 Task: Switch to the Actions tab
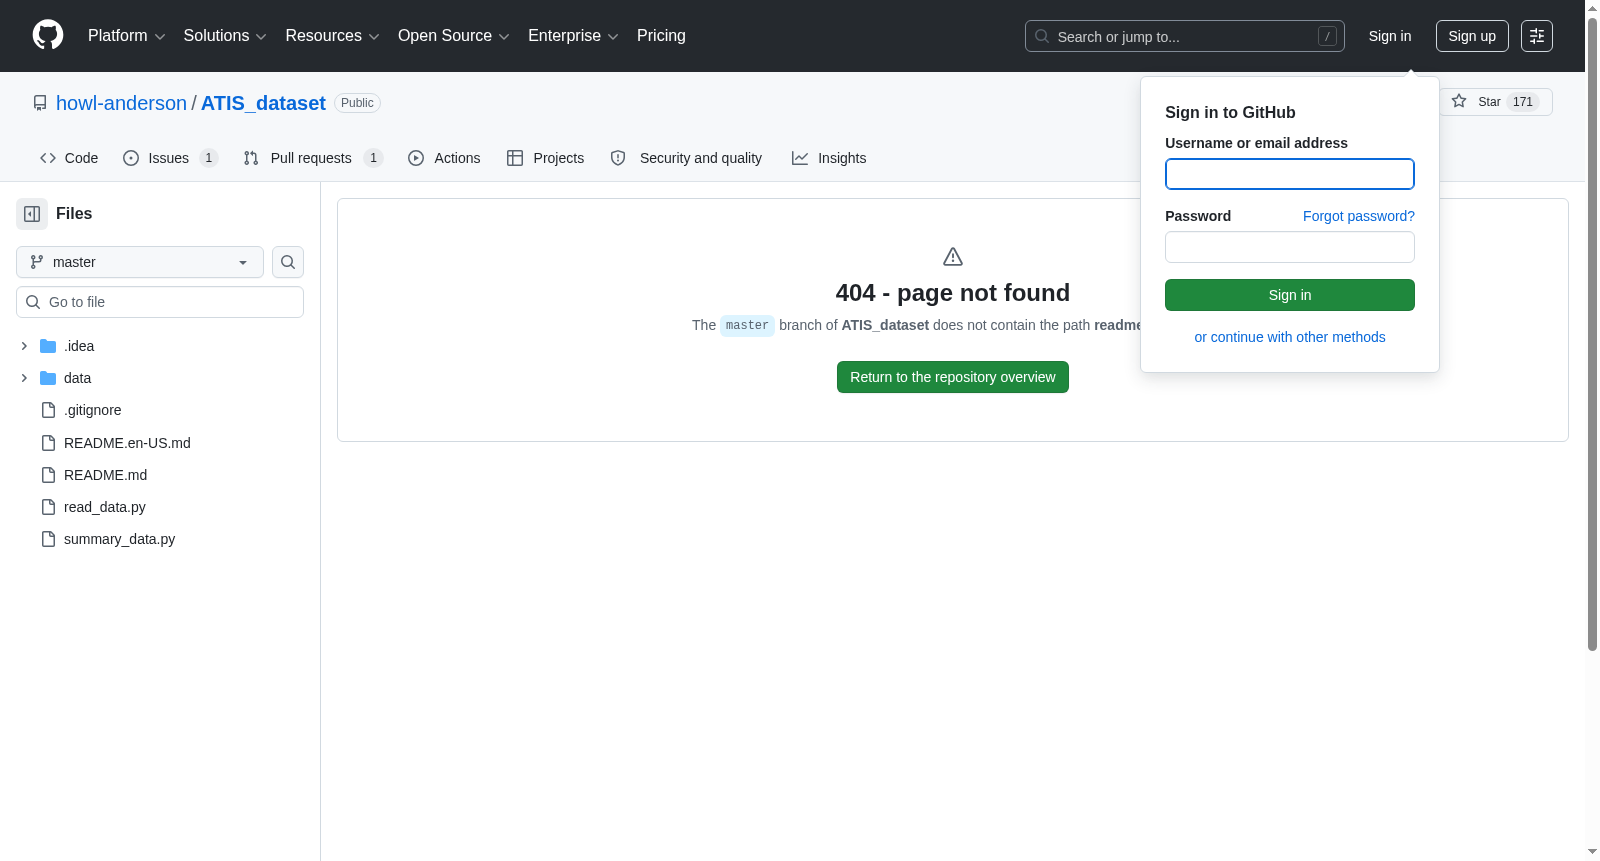444,158
